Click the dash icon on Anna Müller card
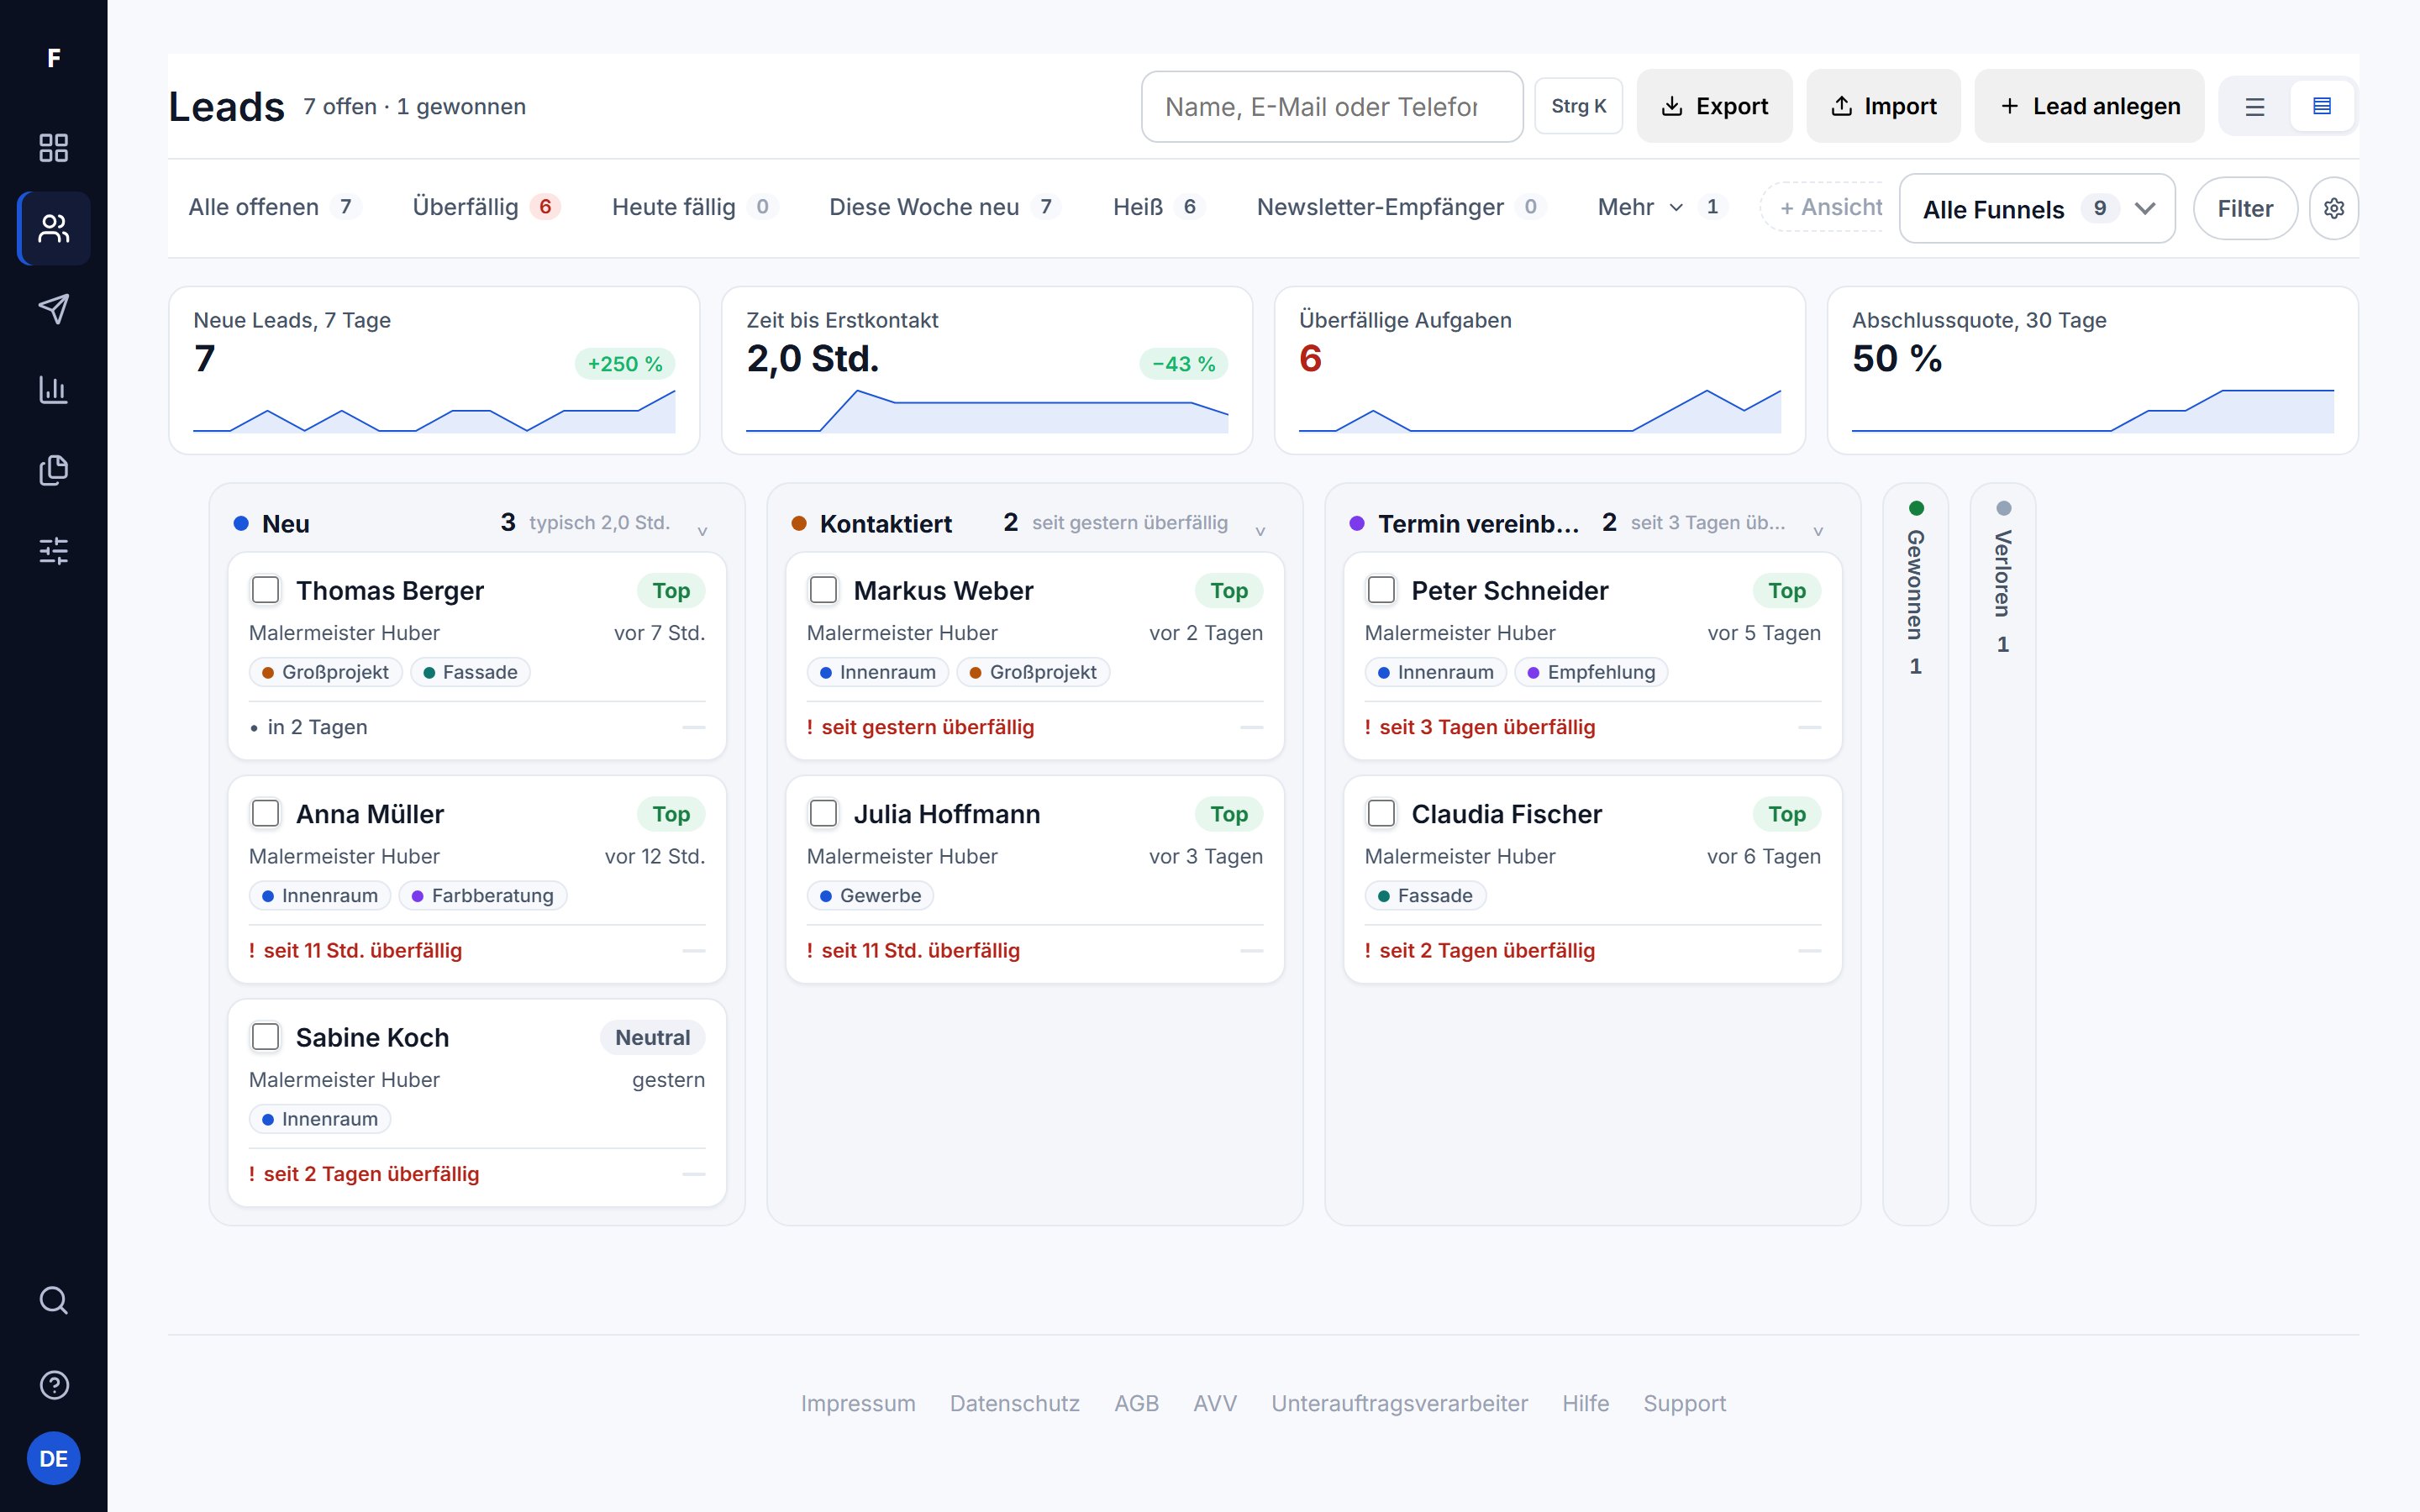Viewport: 2420px width, 1512px height. pyautogui.click(x=693, y=951)
